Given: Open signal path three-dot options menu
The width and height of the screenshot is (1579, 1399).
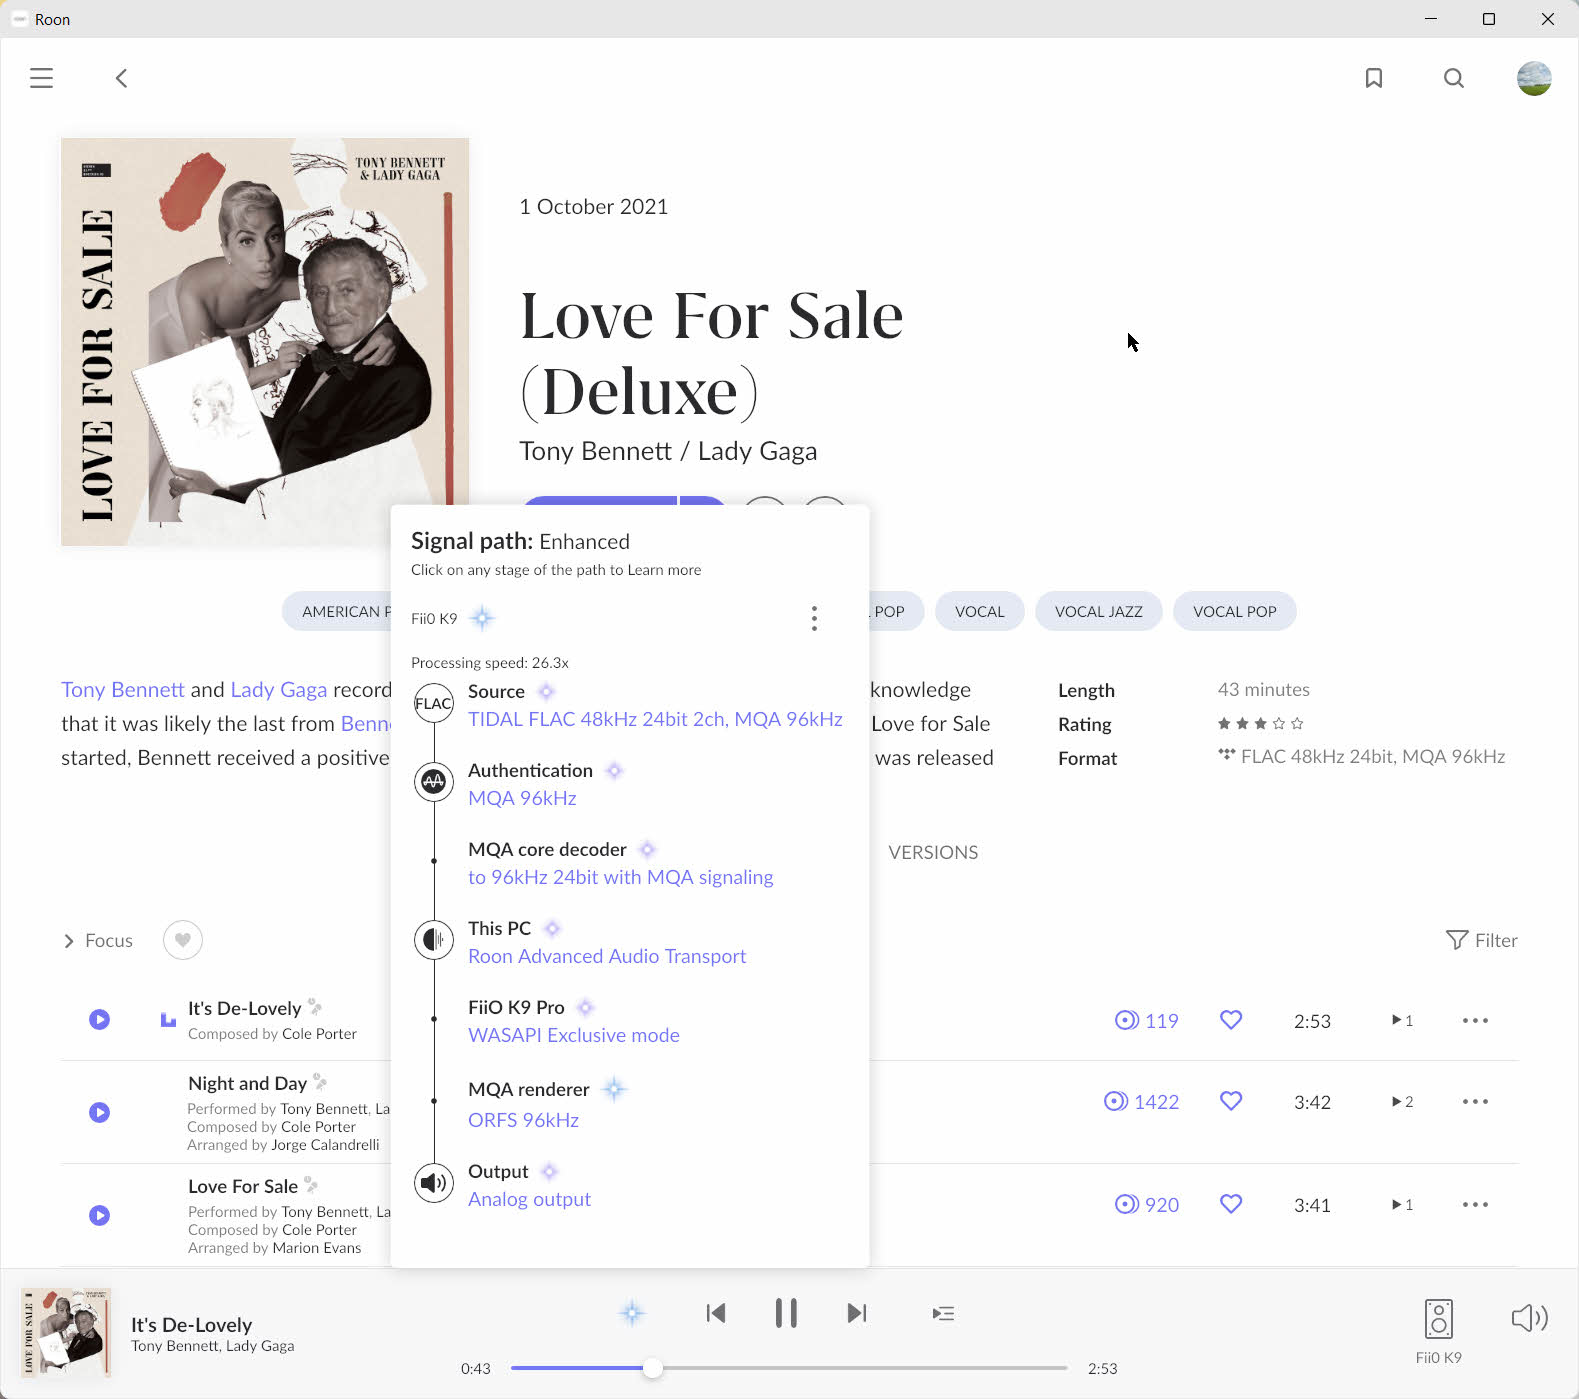Looking at the screenshot, I should (814, 619).
